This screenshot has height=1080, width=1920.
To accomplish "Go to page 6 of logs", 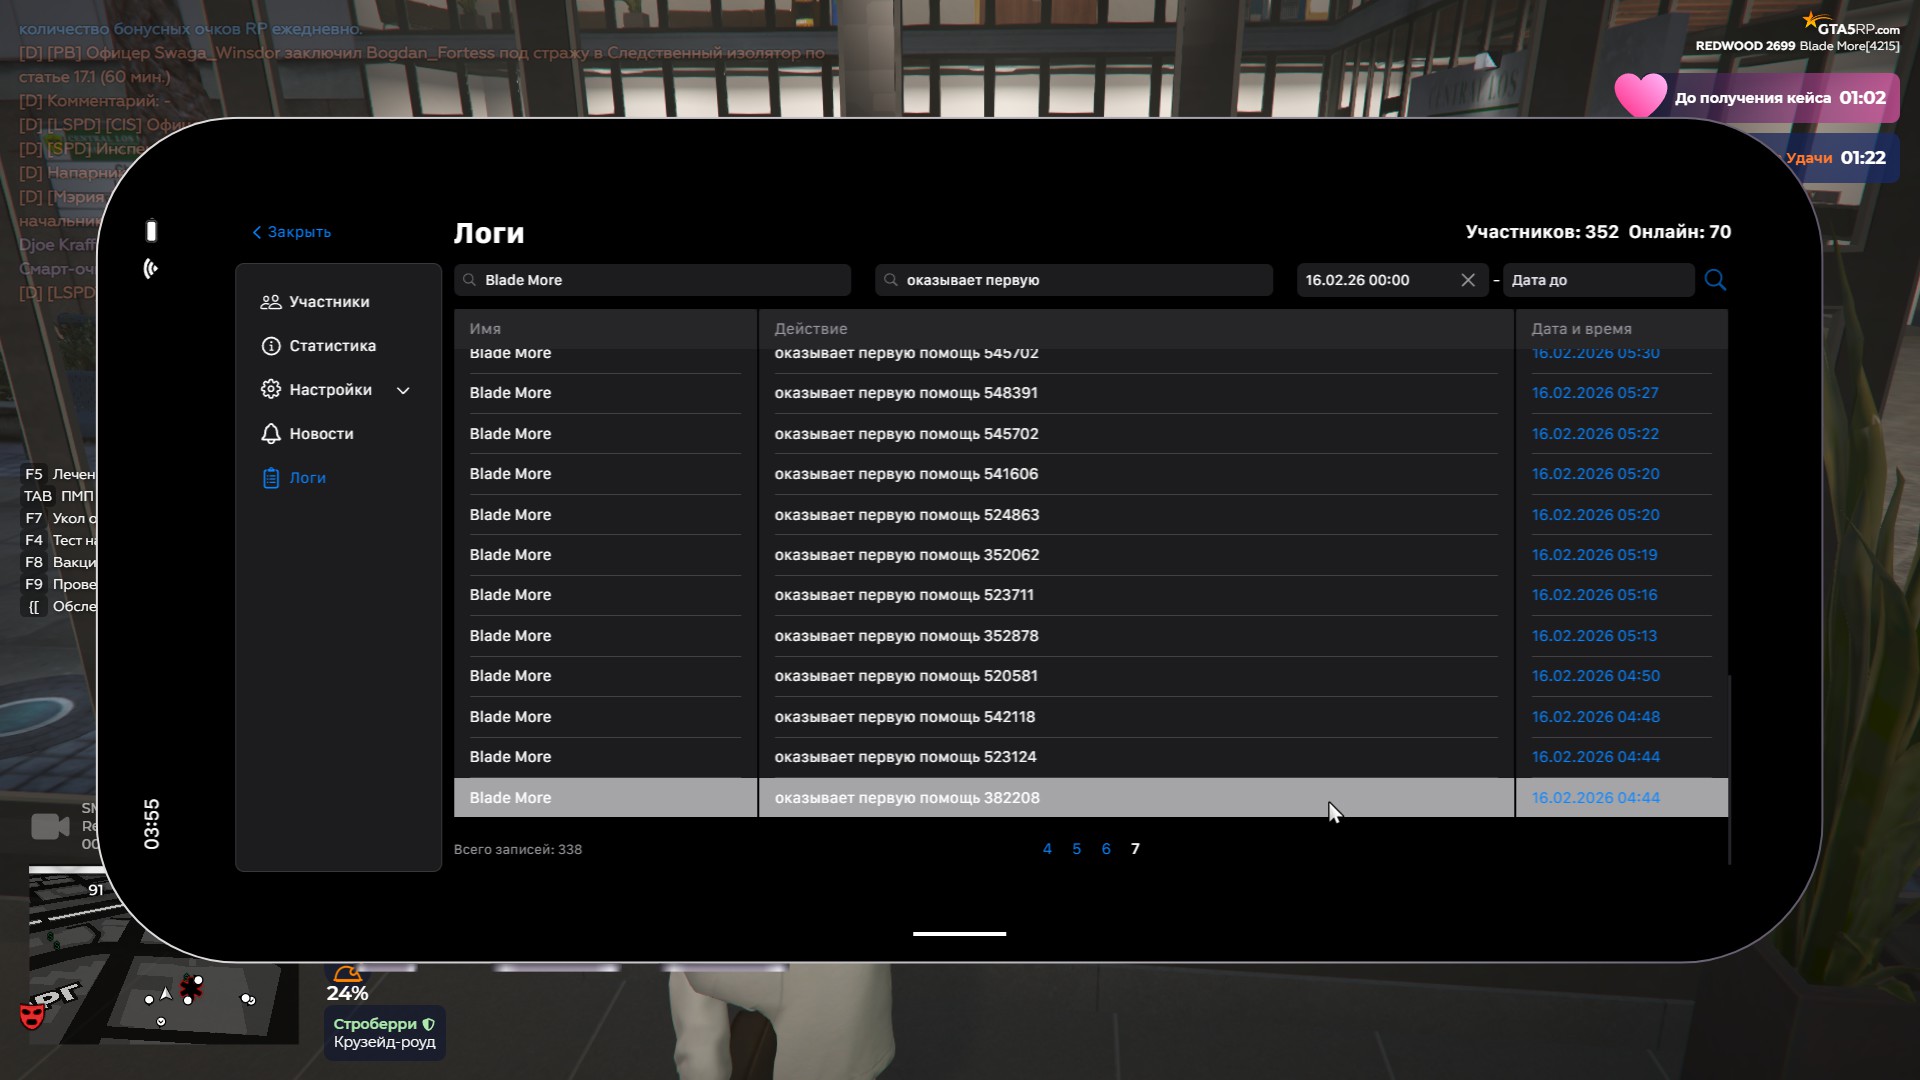I will tap(1106, 849).
